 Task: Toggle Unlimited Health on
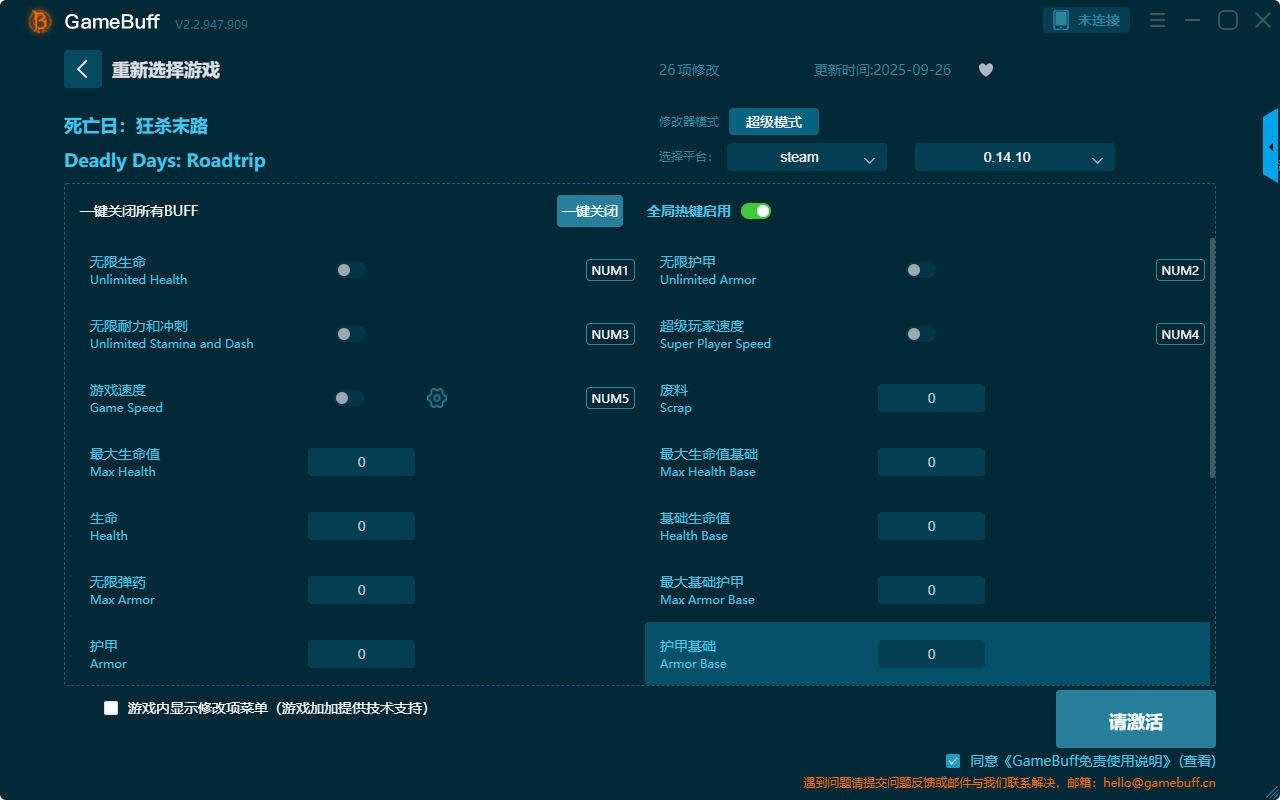tap(351, 270)
